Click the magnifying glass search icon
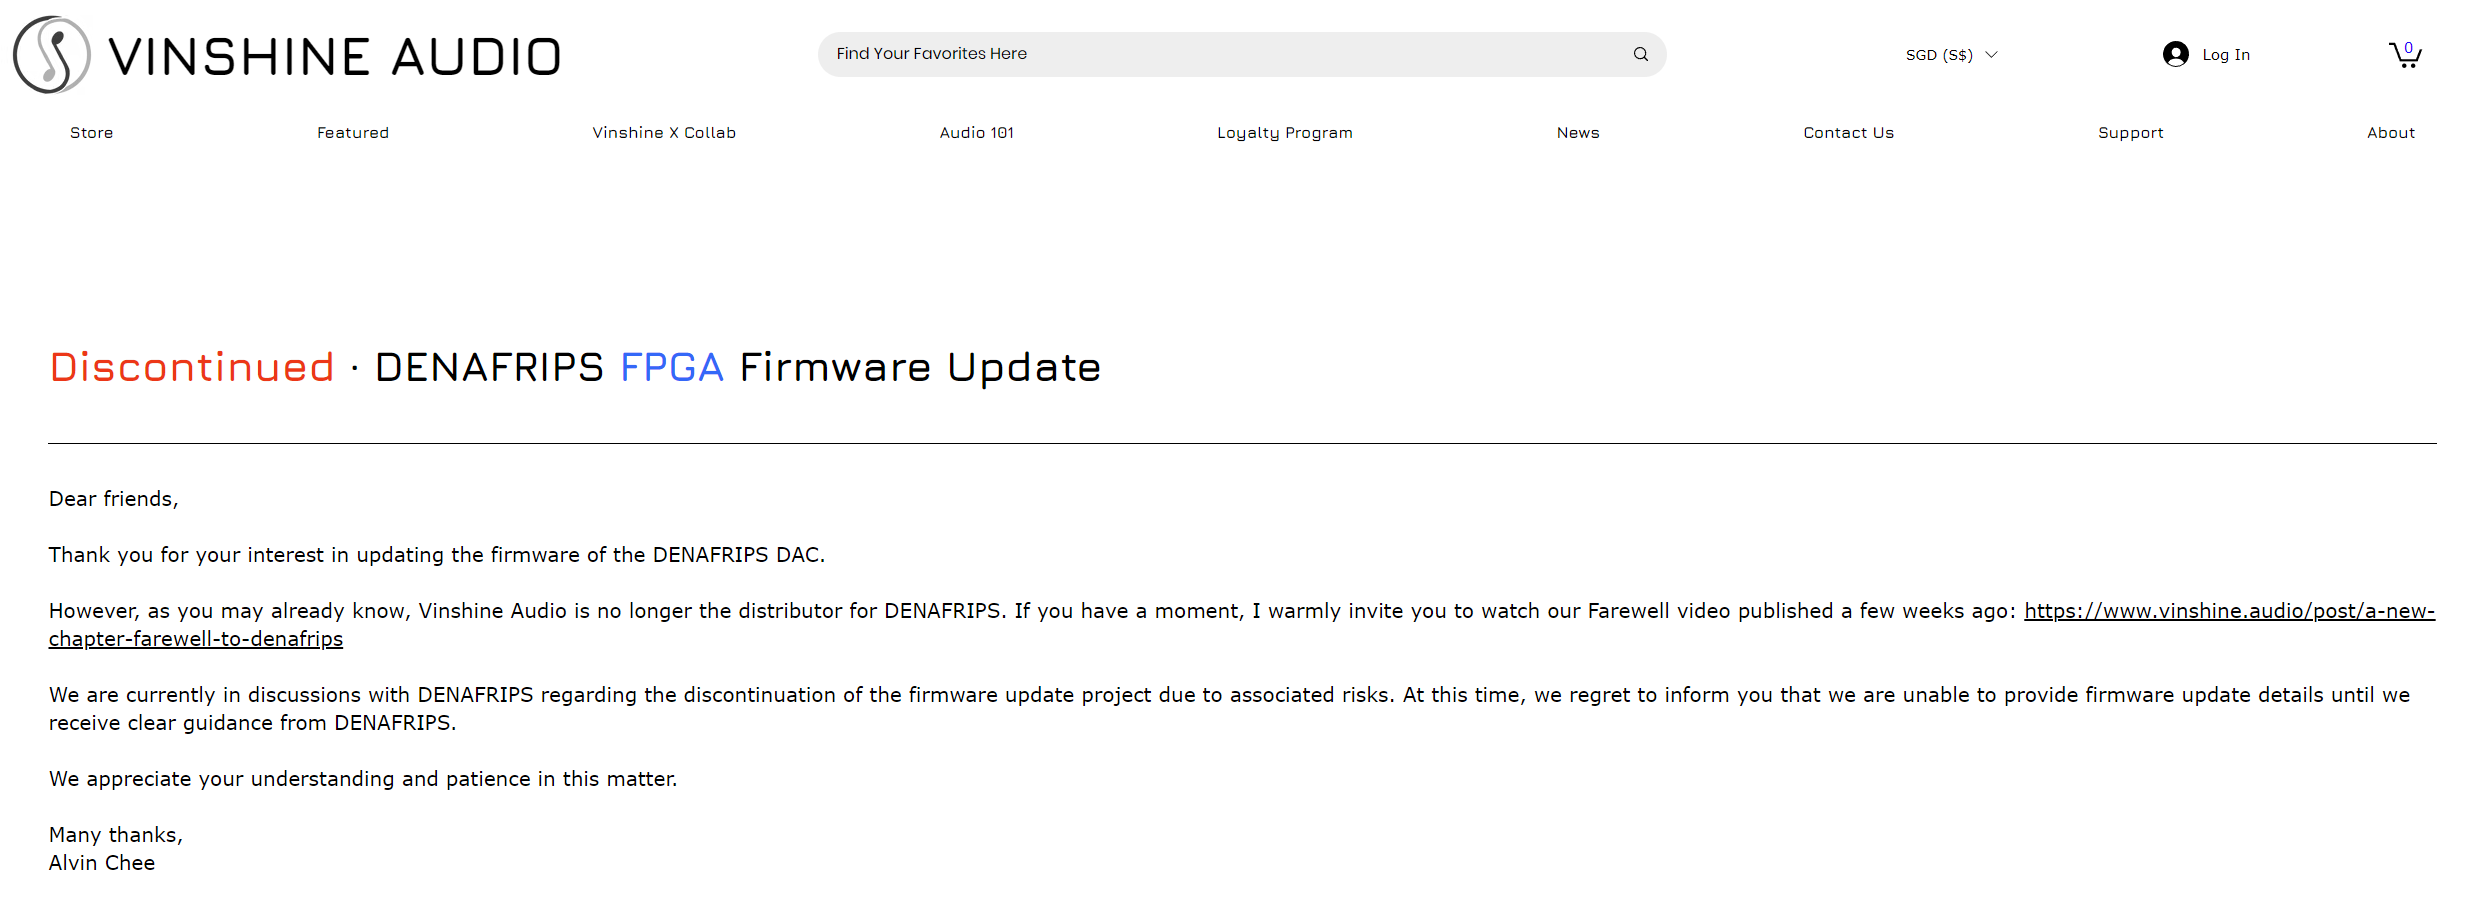 1640,54
